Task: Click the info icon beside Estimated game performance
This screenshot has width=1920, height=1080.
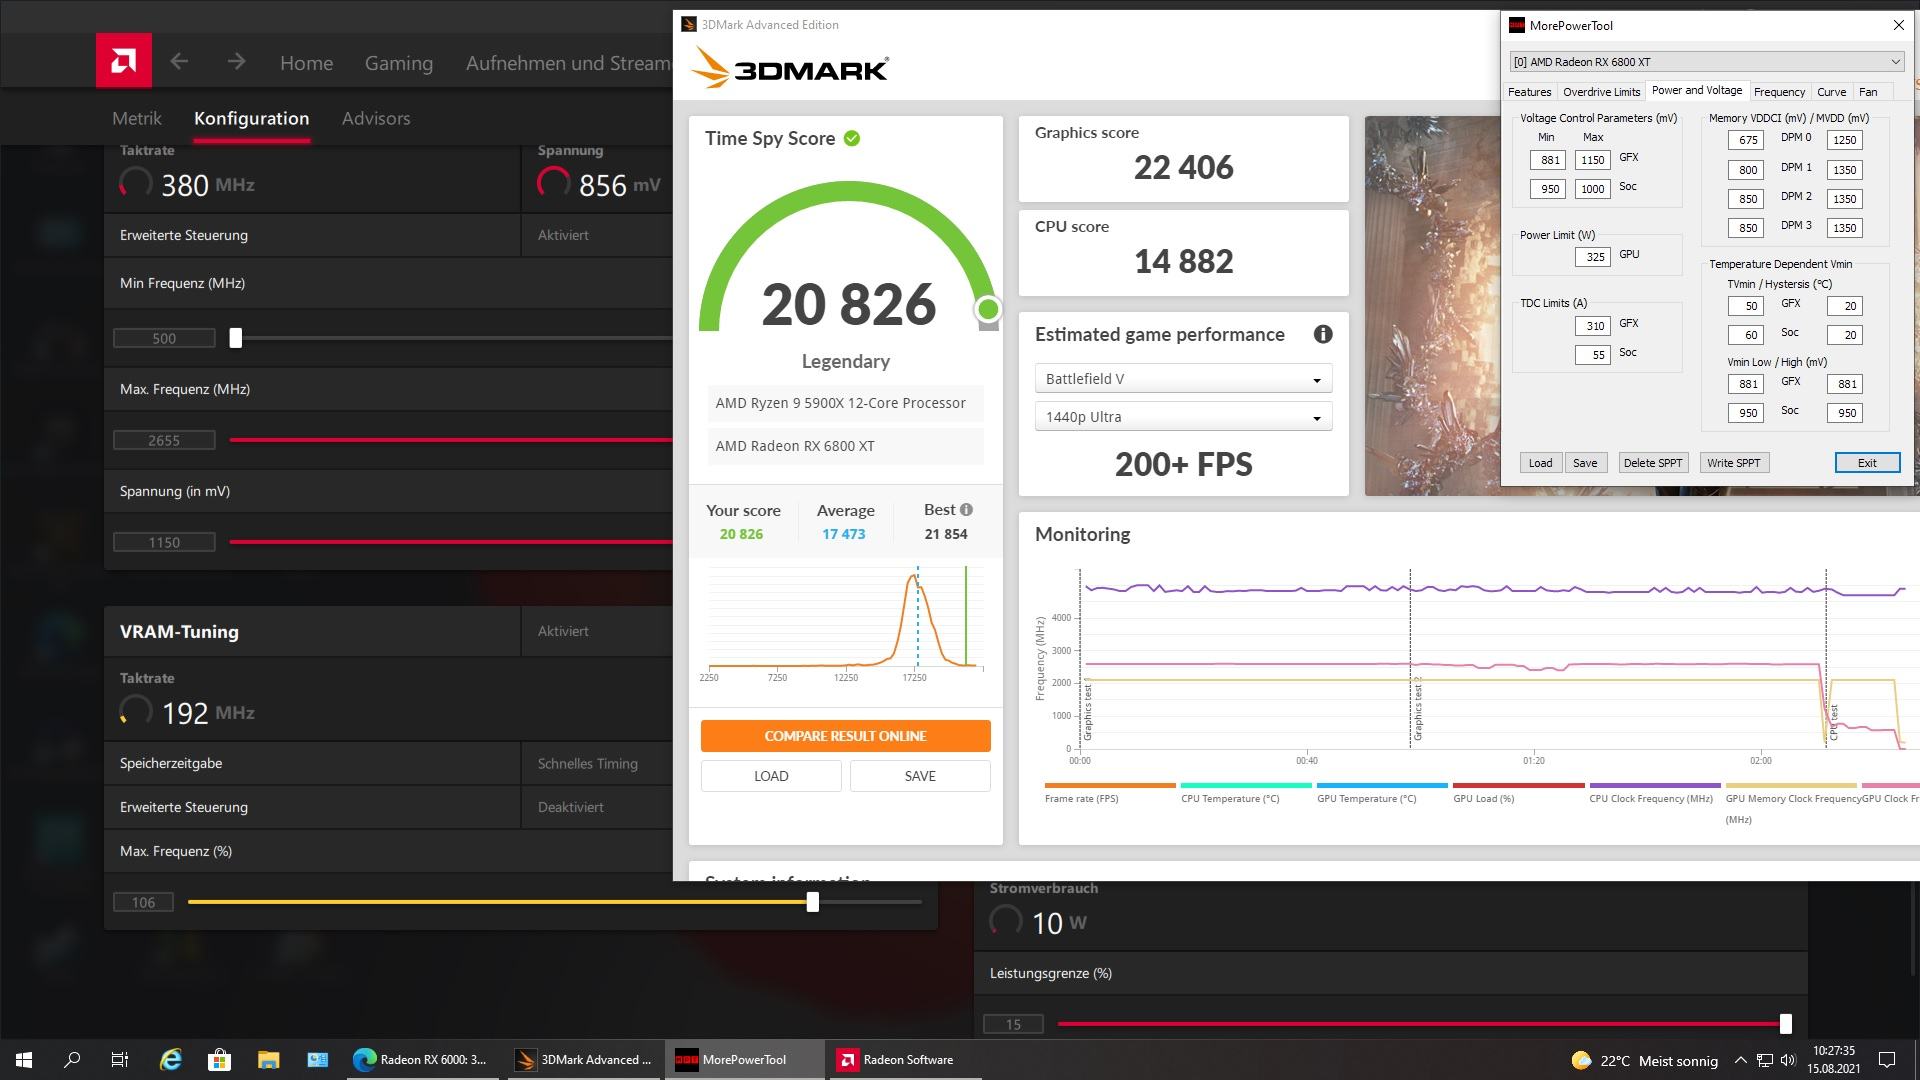Action: click(1322, 335)
